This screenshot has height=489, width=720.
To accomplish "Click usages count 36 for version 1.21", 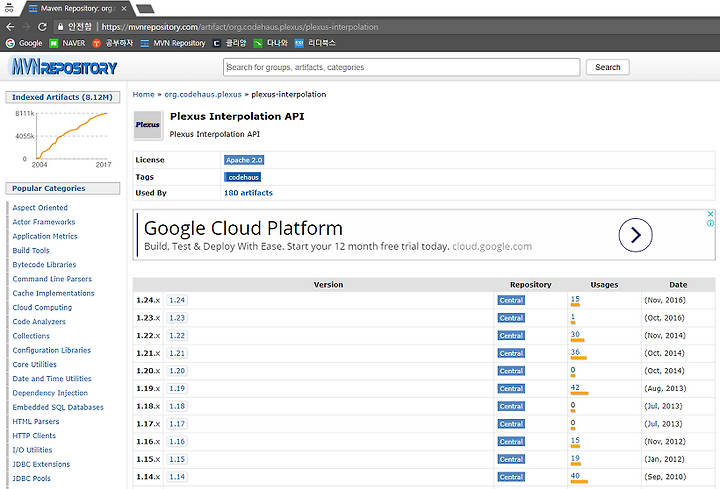I will tap(575, 352).
